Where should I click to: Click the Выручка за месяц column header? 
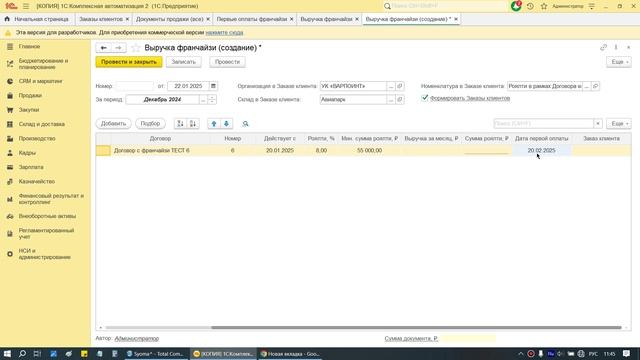pyautogui.click(x=431, y=139)
